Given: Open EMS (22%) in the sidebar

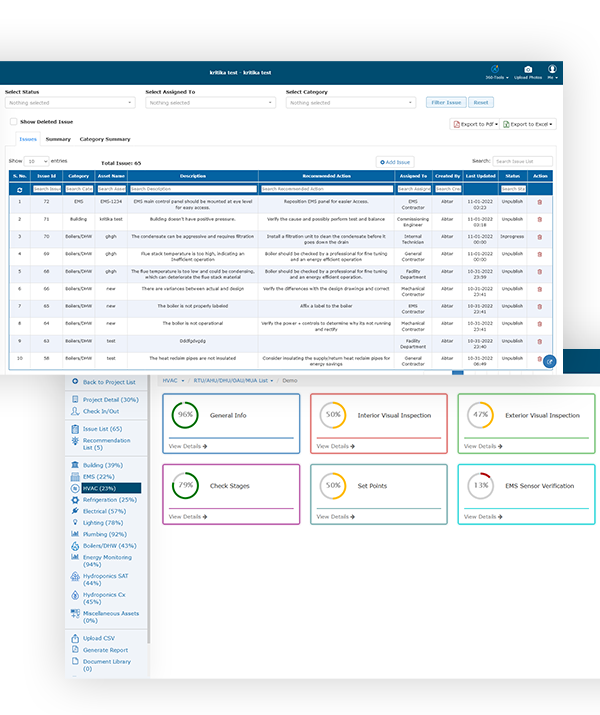Looking at the screenshot, I should click(x=98, y=477).
